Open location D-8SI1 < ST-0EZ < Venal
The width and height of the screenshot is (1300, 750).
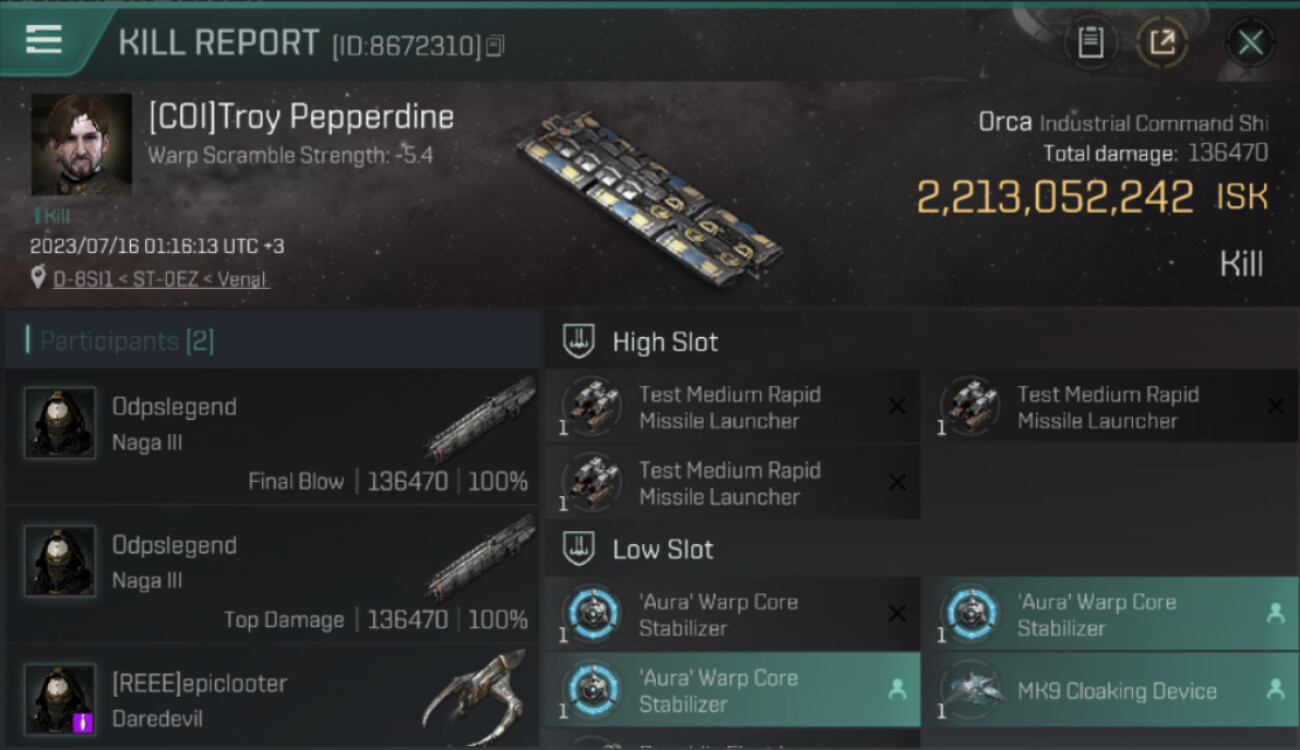coord(160,279)
